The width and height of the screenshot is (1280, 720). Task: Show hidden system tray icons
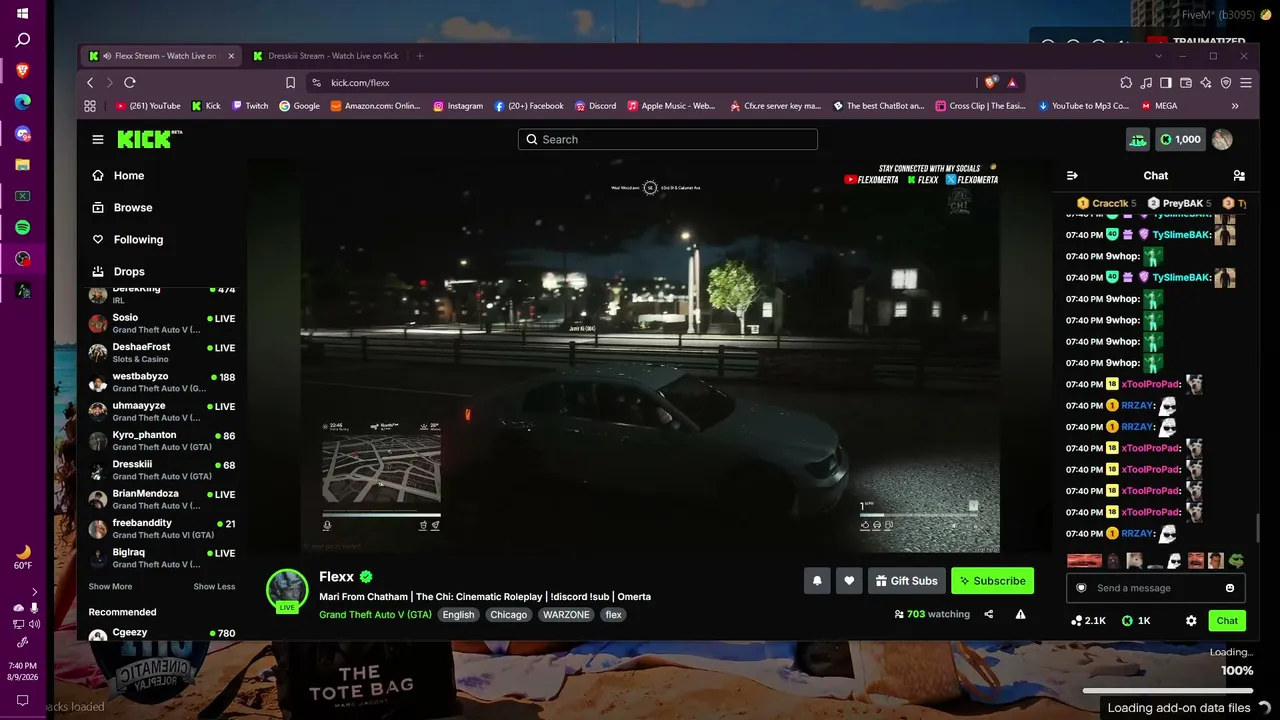click(34, 592)
